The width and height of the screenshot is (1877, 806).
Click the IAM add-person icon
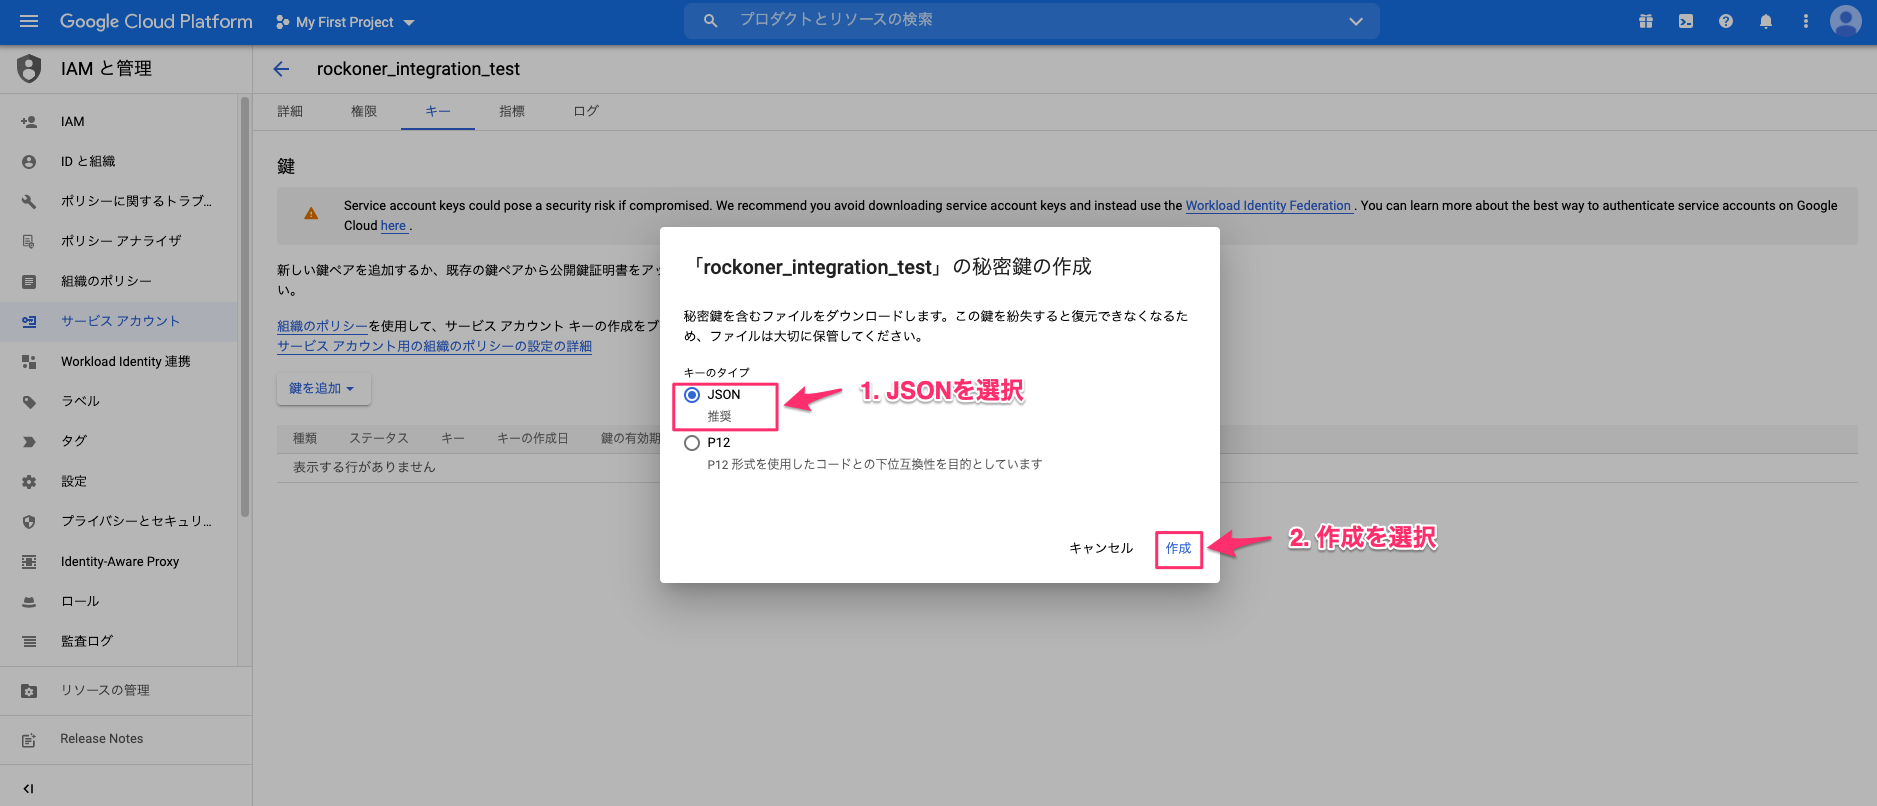[x=29, y=121]
